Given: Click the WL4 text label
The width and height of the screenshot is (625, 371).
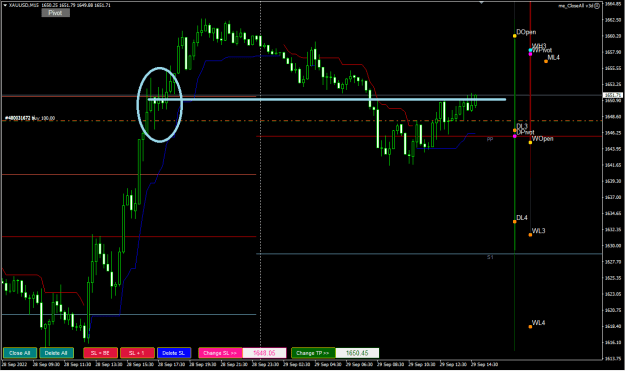Looking at the screenshot, I should point(539,323).
